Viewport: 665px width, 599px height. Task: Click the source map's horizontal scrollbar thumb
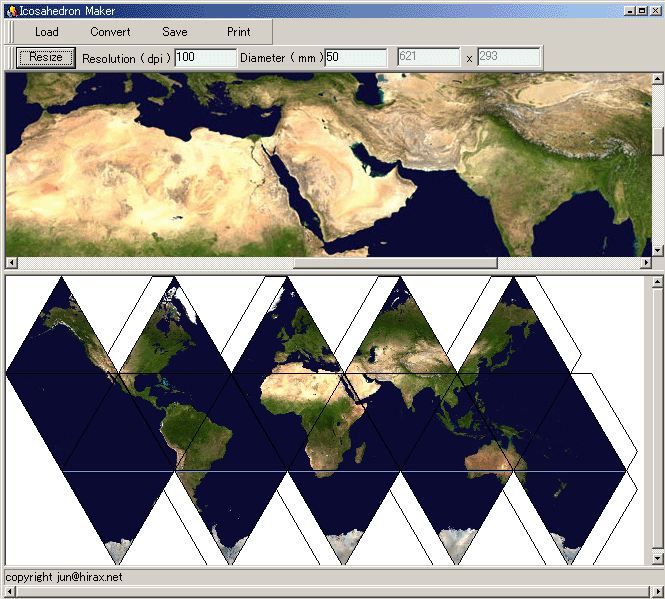pos(395,263)
